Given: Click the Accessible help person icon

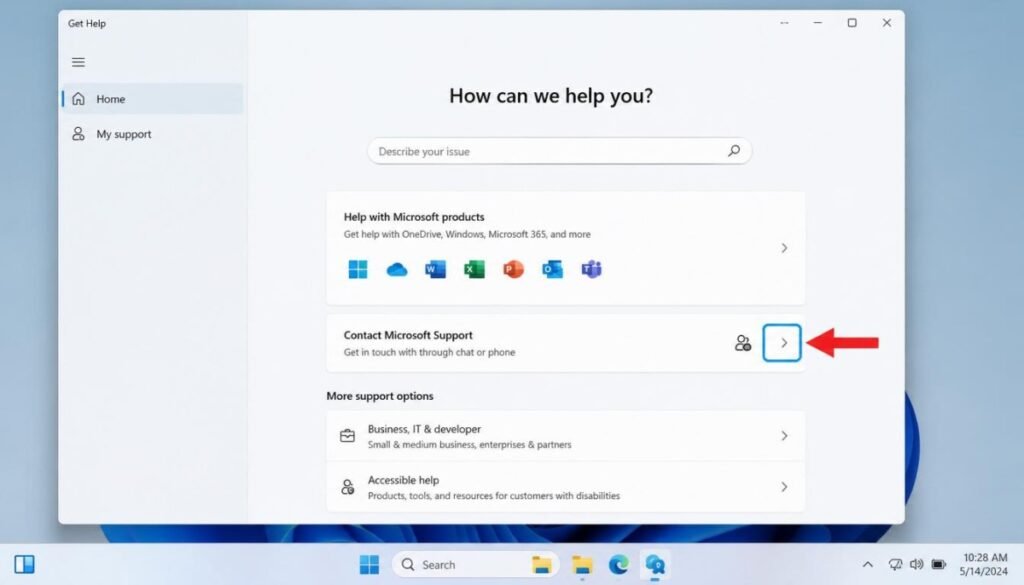Looking at the screenshot, I should pyautogui.click(x=347, y=487).
